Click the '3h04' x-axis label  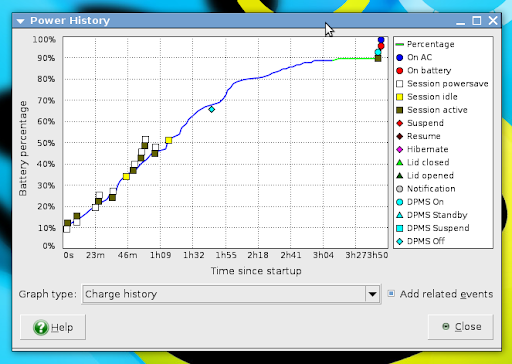coord(323,255)
